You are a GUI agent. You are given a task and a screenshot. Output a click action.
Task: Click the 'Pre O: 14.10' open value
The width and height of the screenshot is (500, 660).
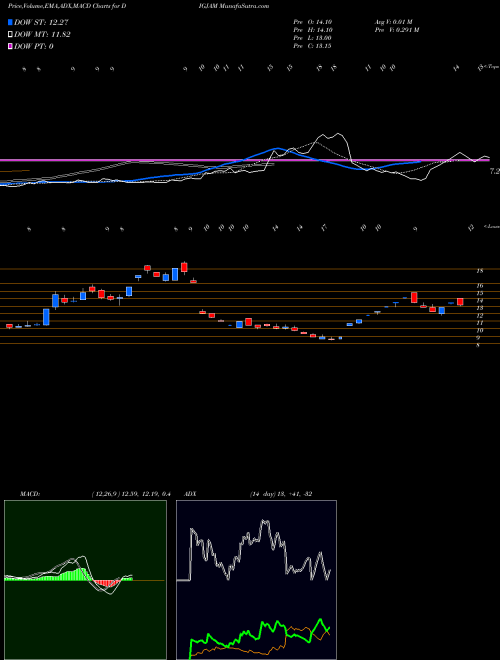[312, 22]
